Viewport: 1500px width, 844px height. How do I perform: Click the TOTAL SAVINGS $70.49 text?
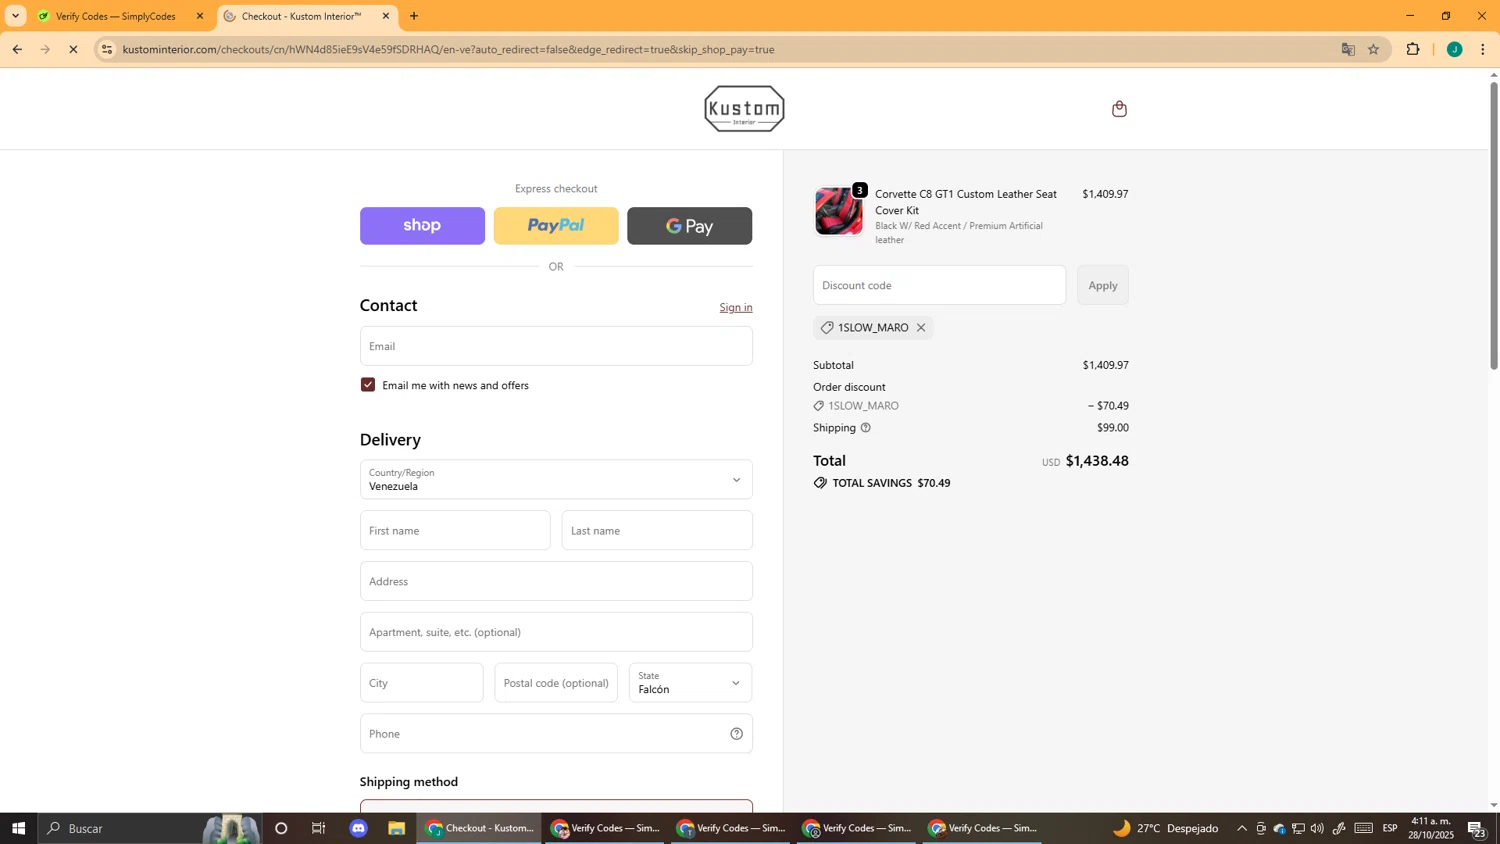[x=891, y=483]
